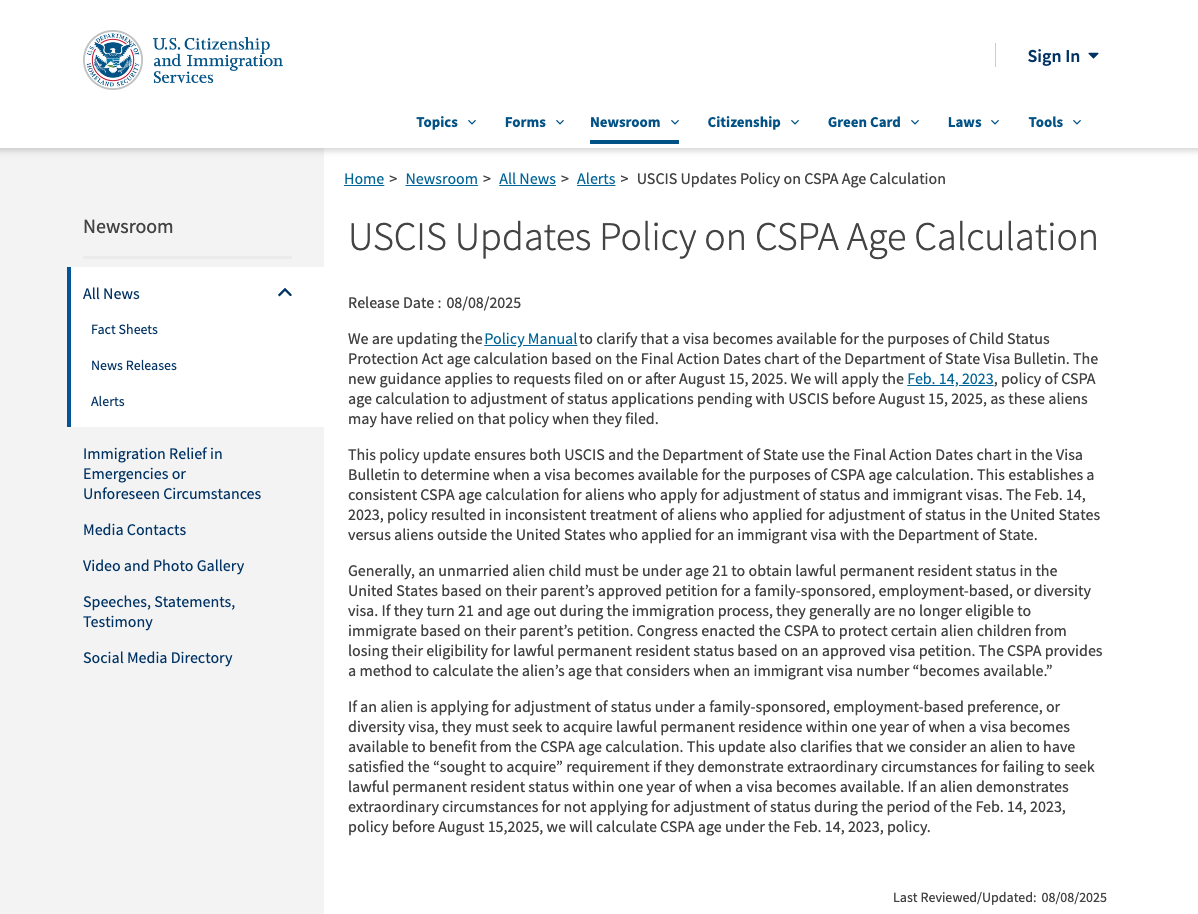Select Fact Sheets in the sidebar
The height and width of the screenshot is (914, 1198).
pos(124,329)
